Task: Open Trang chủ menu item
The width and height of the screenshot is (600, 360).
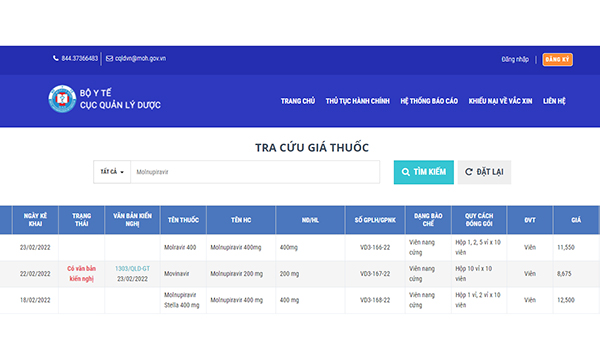Action: click(x=298, y=101)
